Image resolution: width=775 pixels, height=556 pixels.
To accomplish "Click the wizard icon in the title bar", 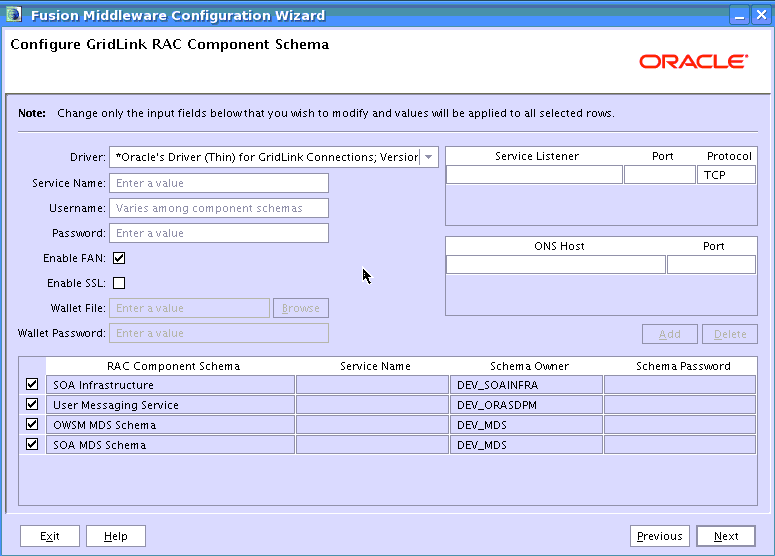I will [x=14, y=14].
